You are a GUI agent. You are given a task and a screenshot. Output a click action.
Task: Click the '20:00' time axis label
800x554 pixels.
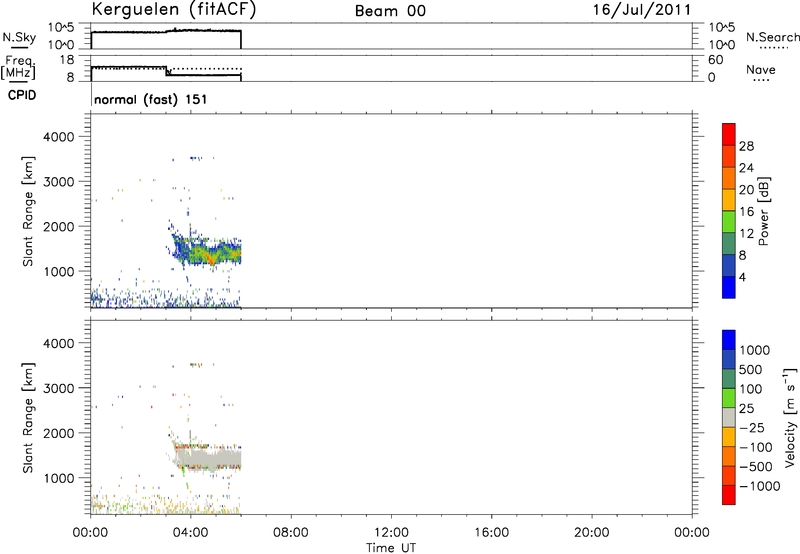pos(592,533)
